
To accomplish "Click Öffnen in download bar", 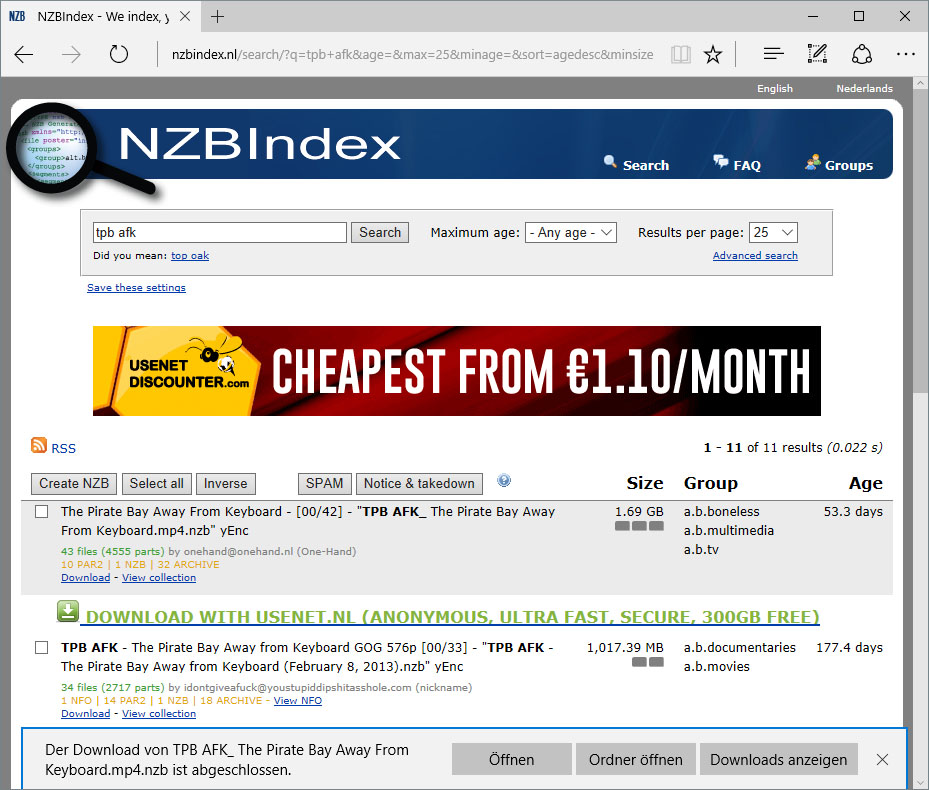I will (x=511, y=759).
